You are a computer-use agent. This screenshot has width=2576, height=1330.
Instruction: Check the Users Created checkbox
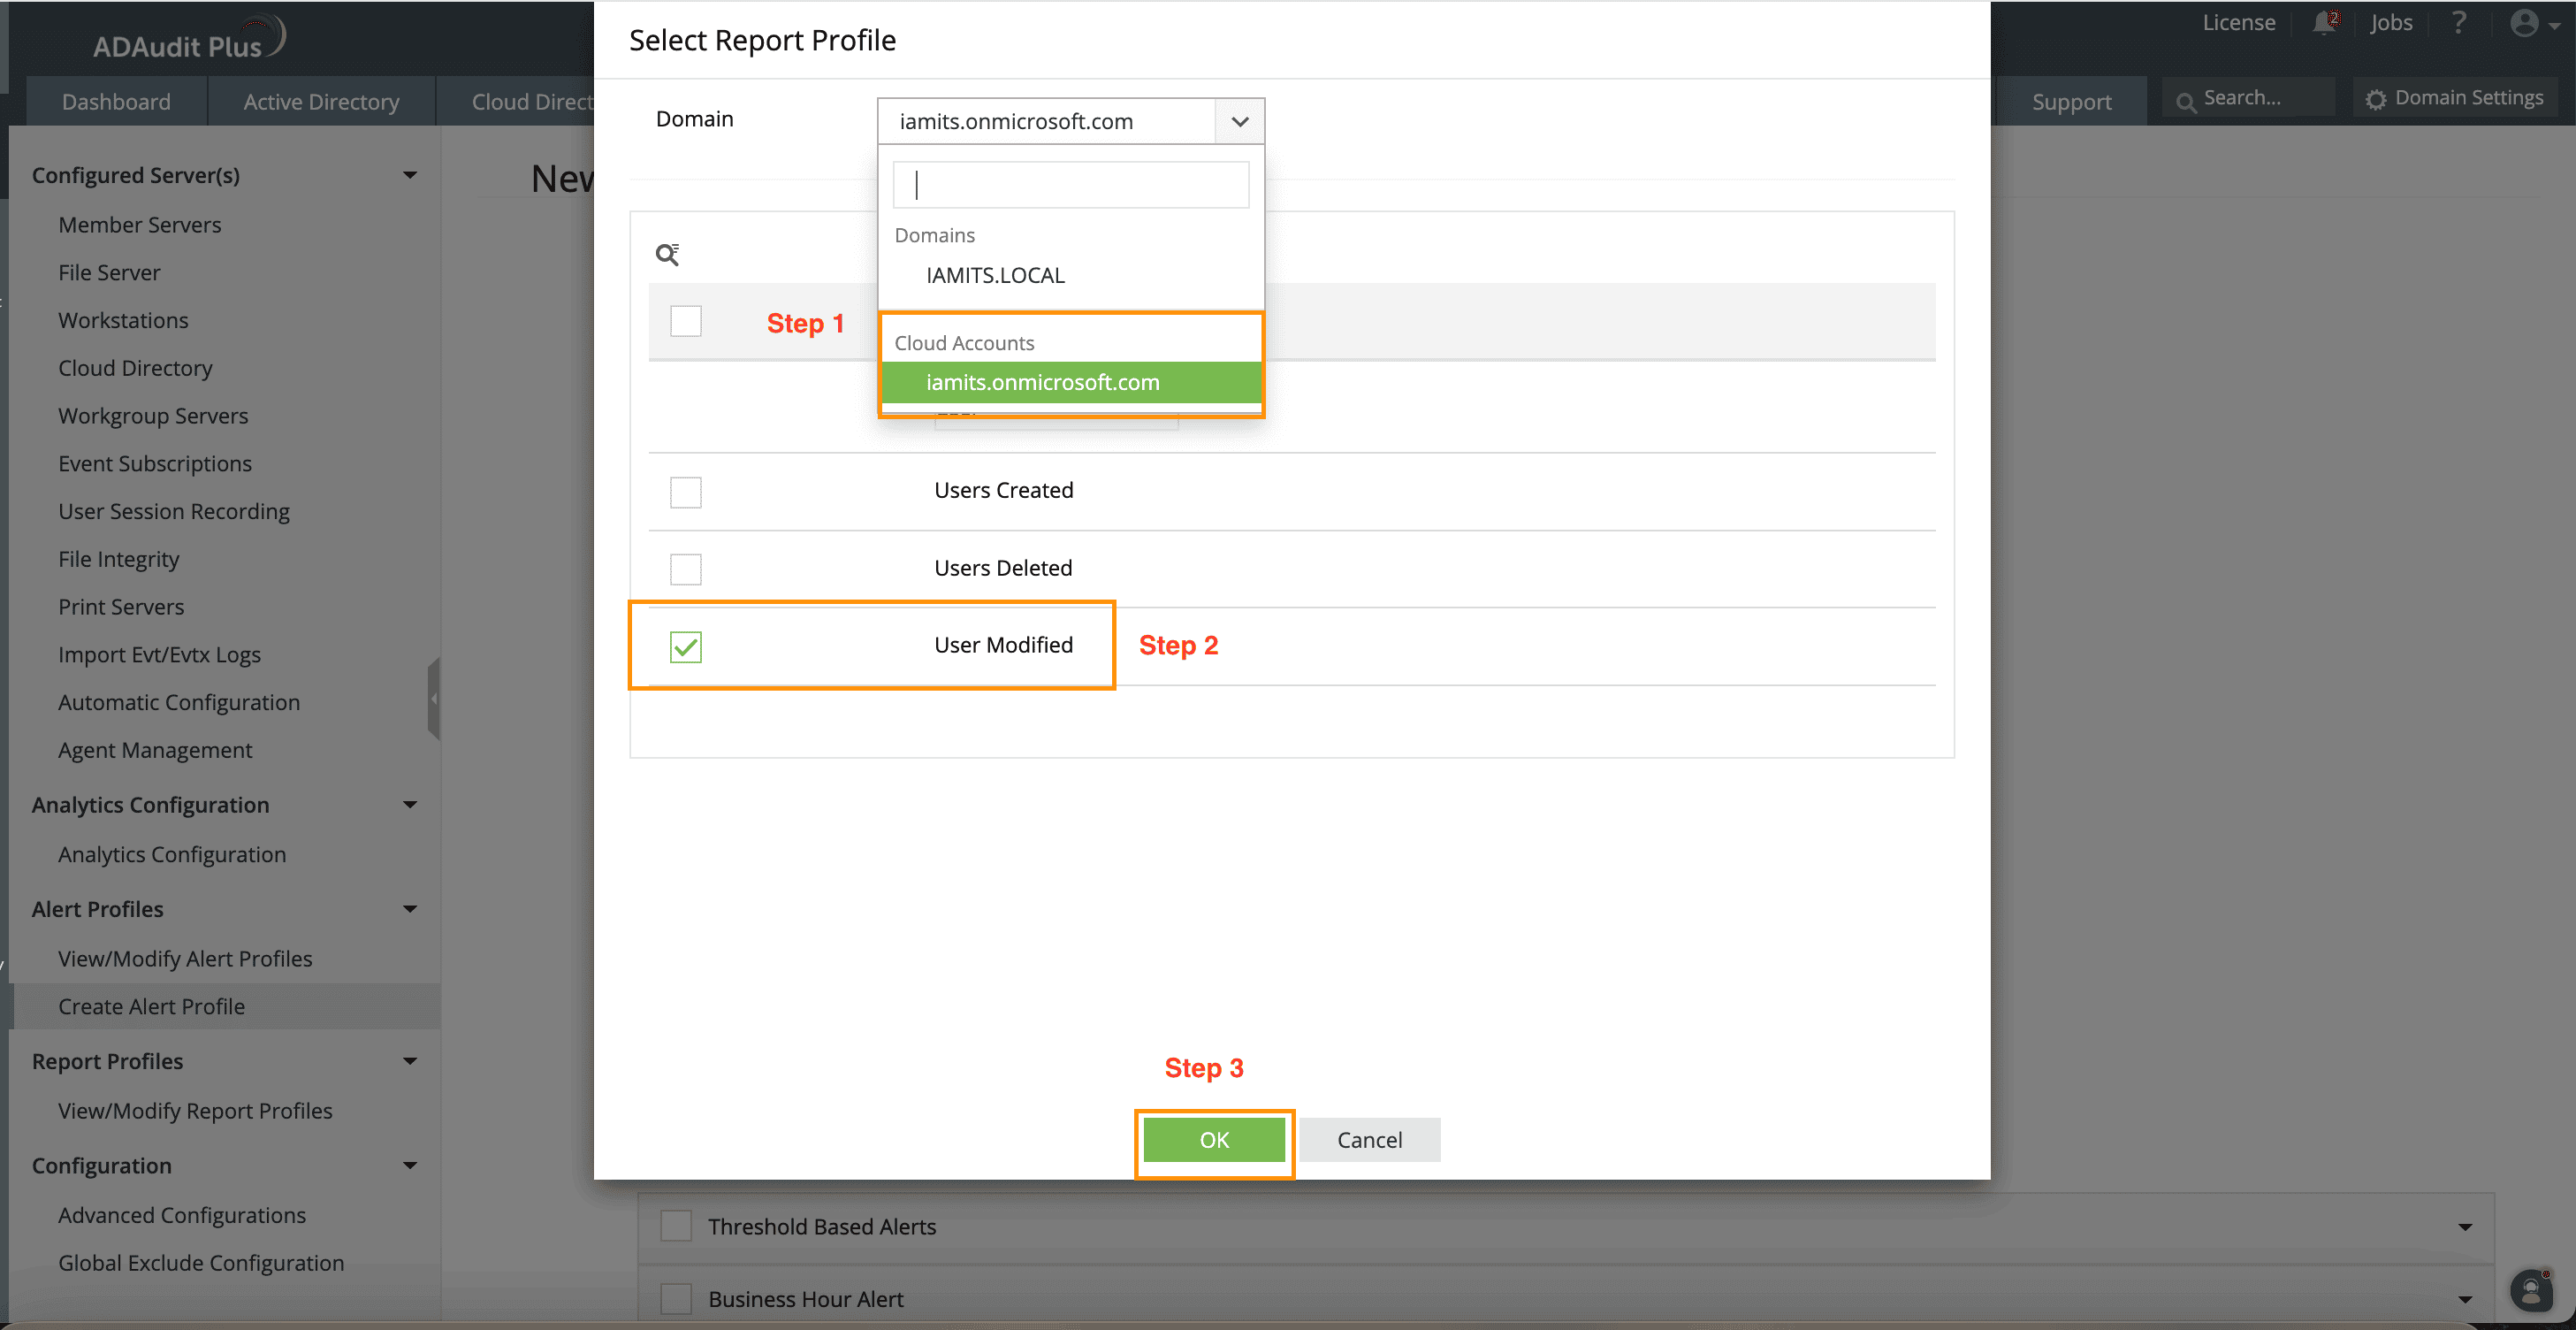pyautogui.click(x=686, y=492)
